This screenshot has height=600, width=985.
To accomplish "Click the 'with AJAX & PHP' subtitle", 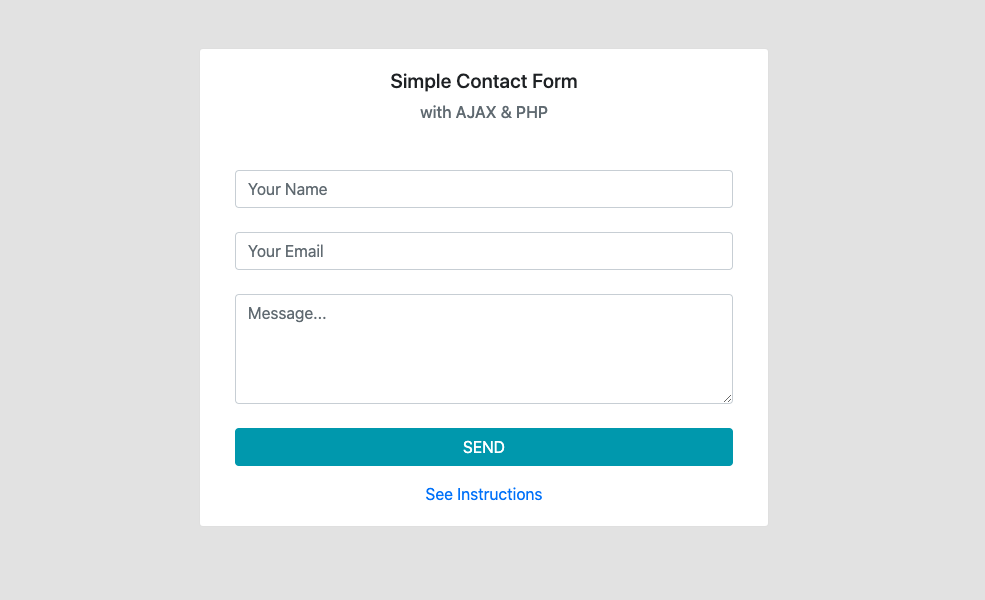I will pos(483,112).
